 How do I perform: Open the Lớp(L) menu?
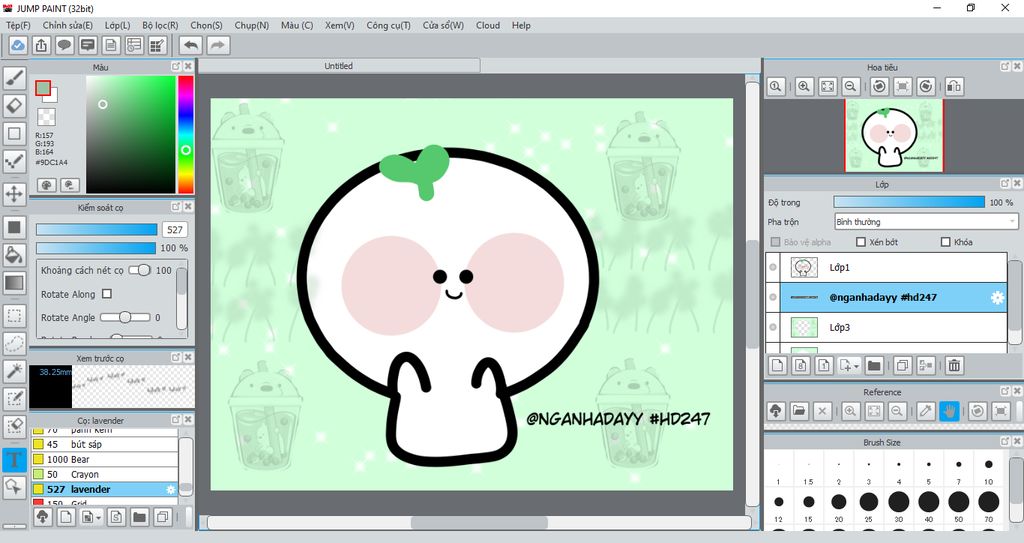coord(118,25)
